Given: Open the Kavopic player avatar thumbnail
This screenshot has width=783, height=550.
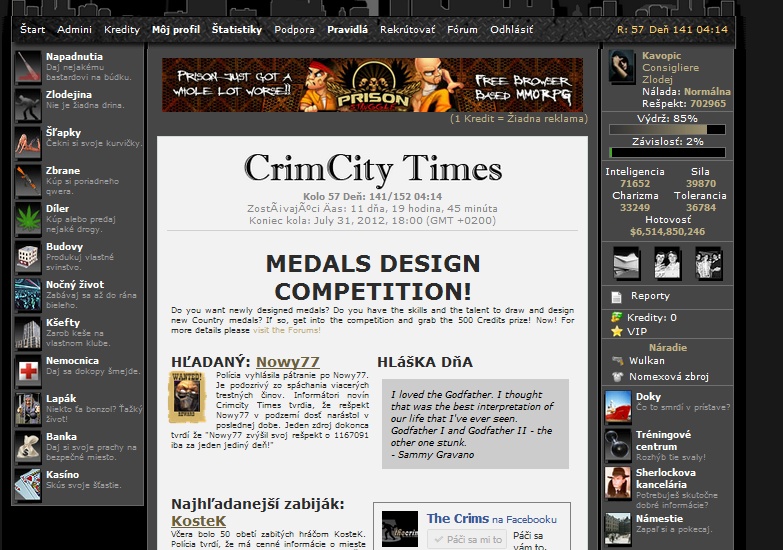Looking at the screenshot, I should (623, 67).
